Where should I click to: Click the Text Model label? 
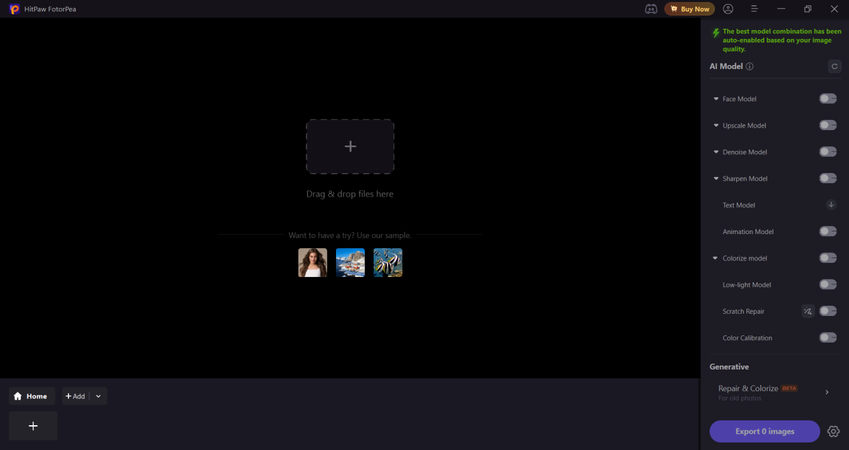[x=739, y=205]
